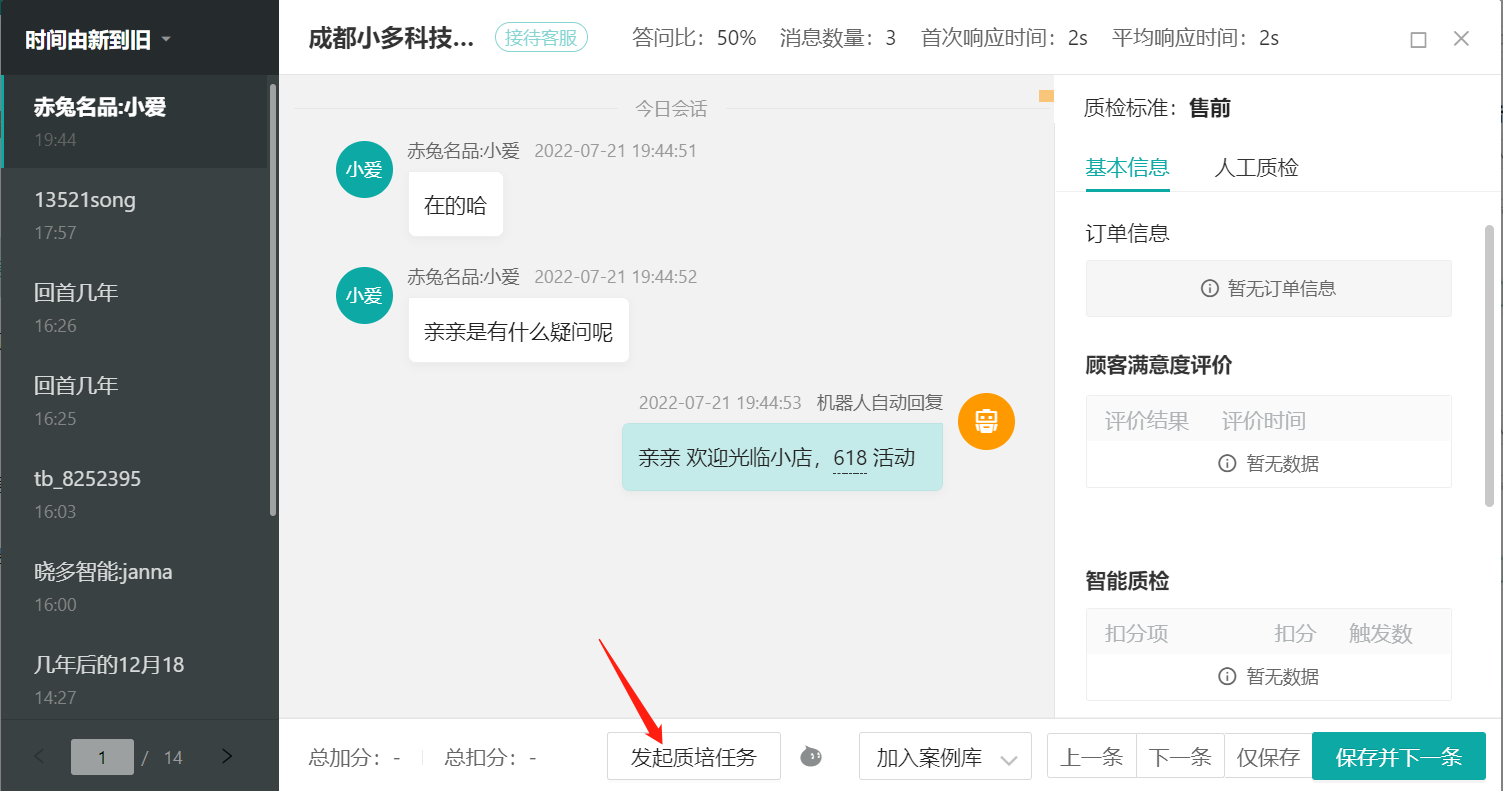Click the 平均响应时间: 2s statistic
Viewport: 1503px width, 791px height.
click(1195, 39)
